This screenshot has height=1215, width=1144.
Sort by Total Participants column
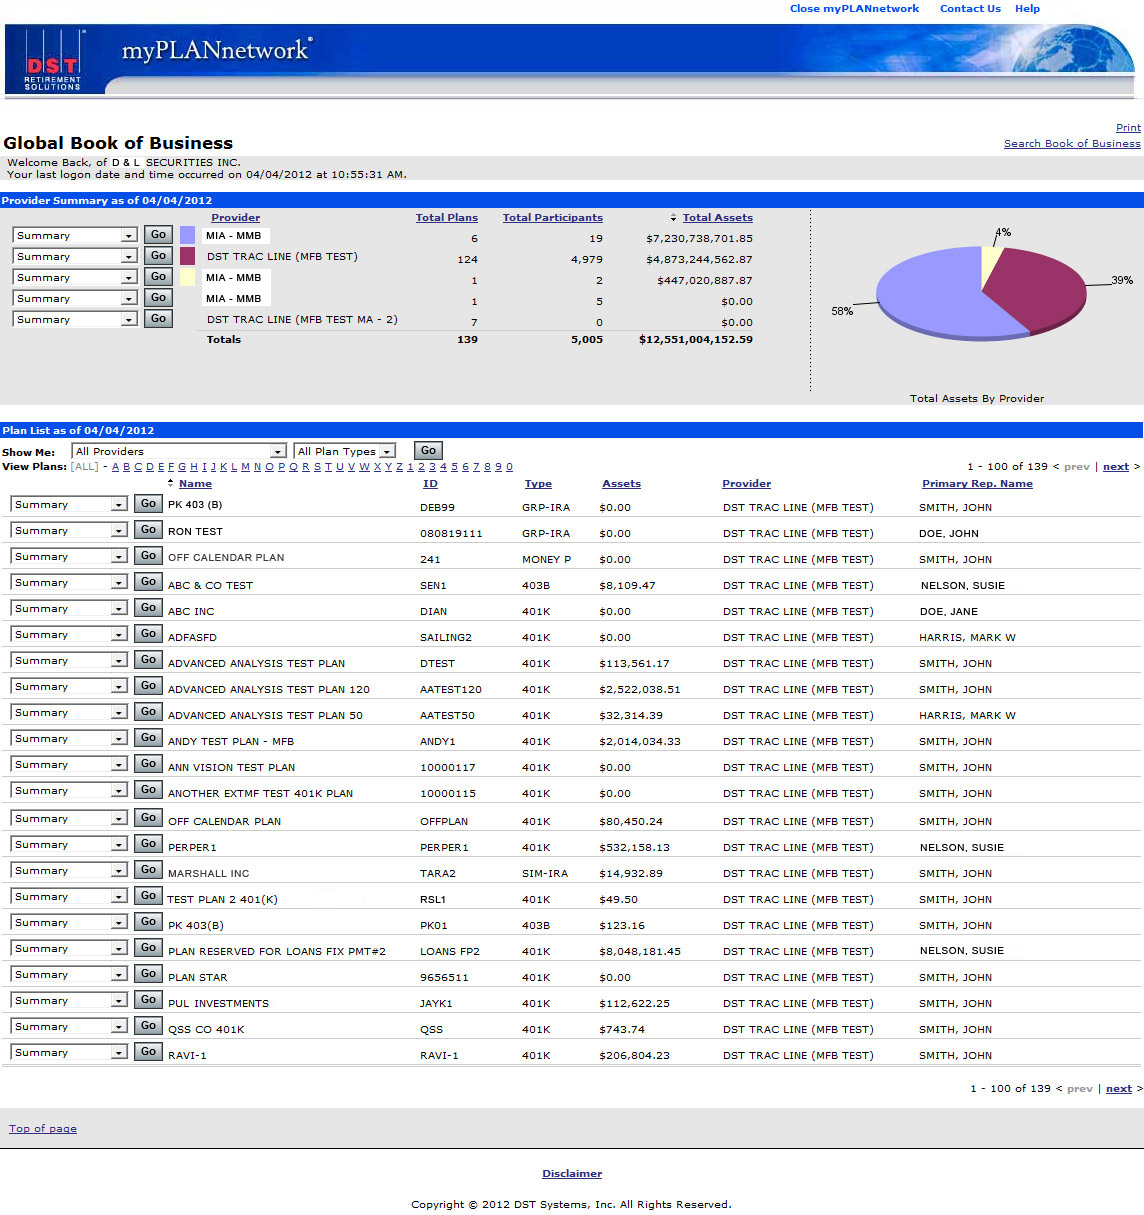553,218
